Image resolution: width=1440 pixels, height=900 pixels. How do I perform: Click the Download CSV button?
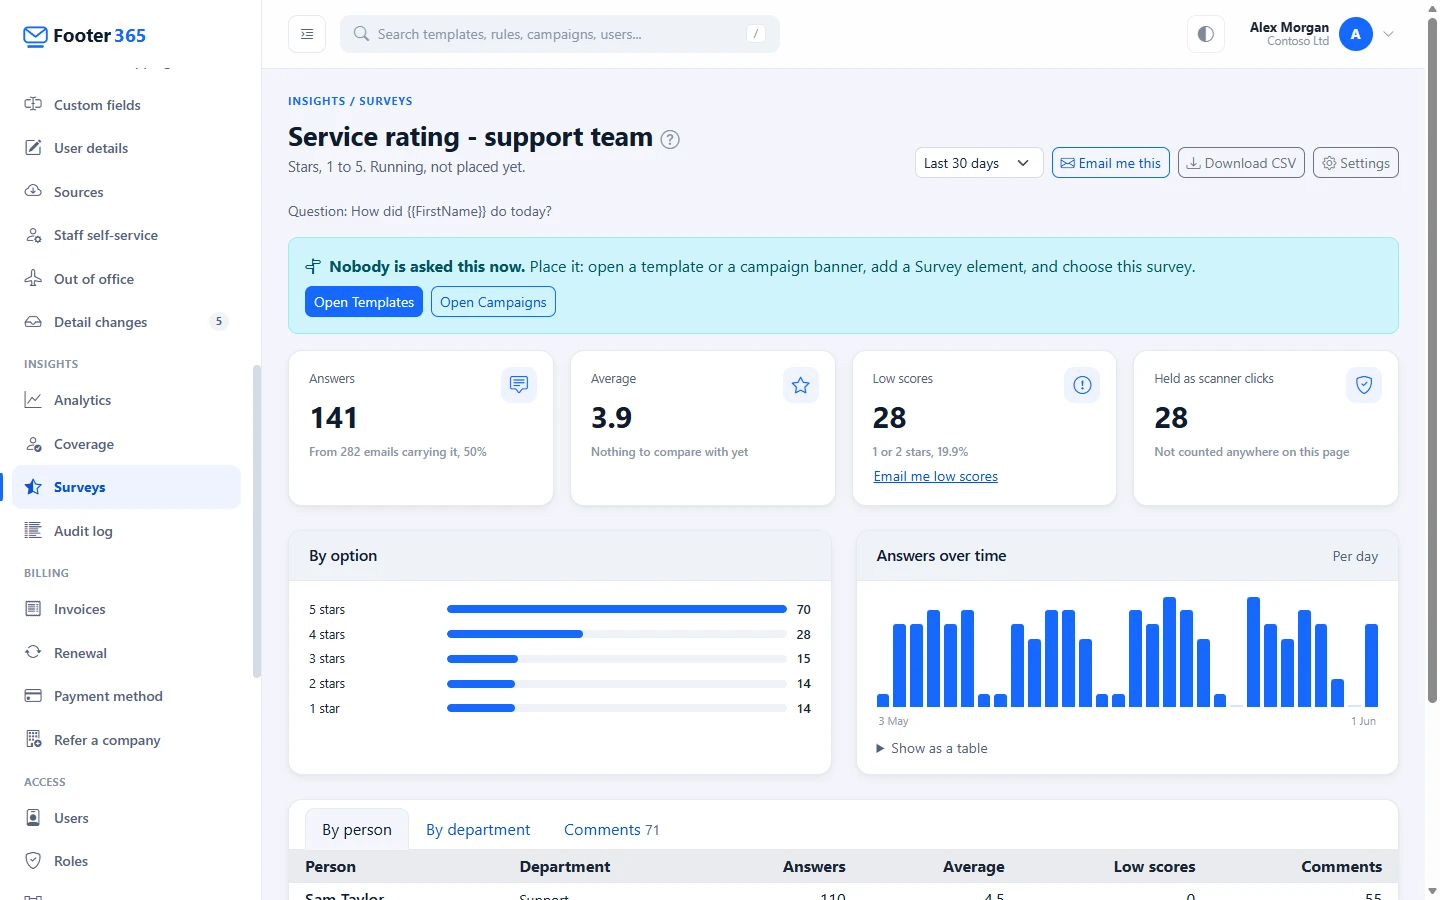coord(1241,163)
